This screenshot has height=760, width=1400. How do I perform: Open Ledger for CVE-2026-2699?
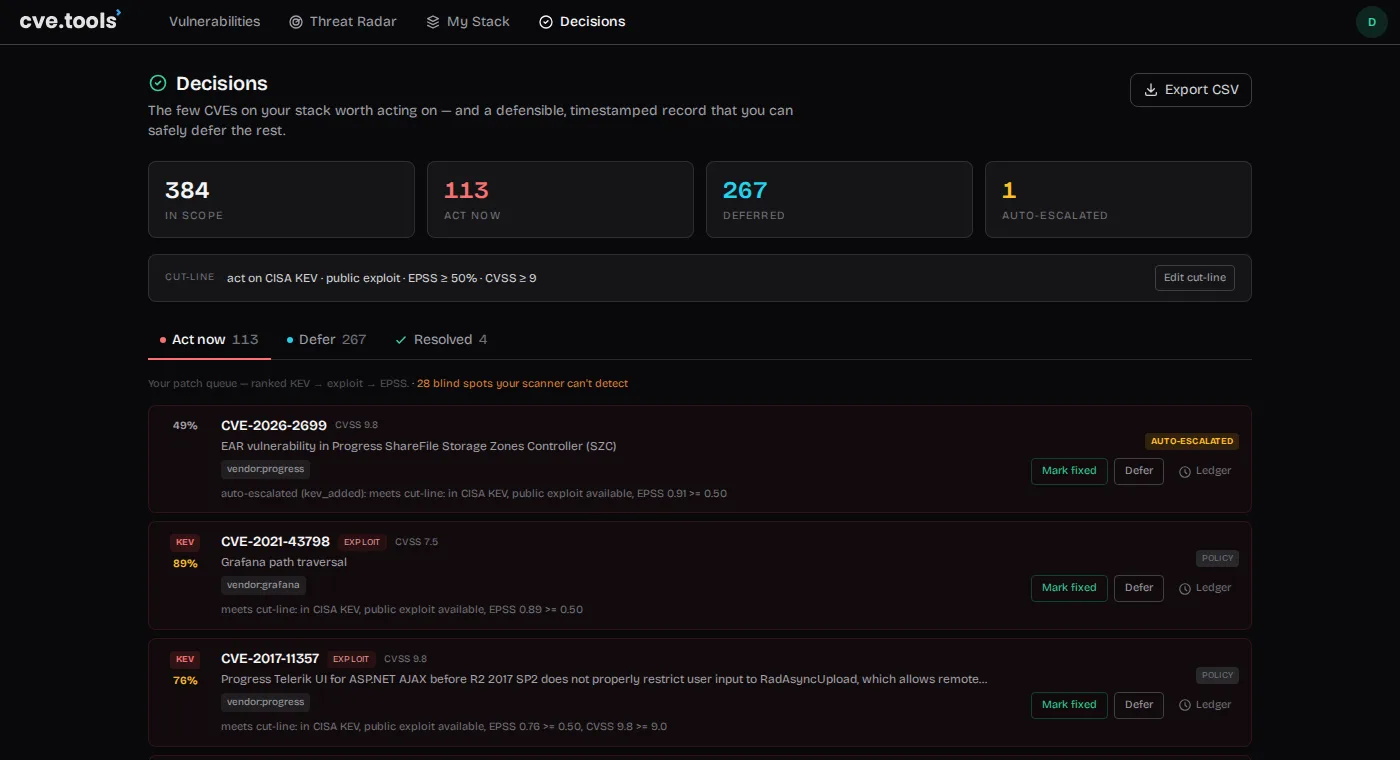click(x=1205, y=470)
